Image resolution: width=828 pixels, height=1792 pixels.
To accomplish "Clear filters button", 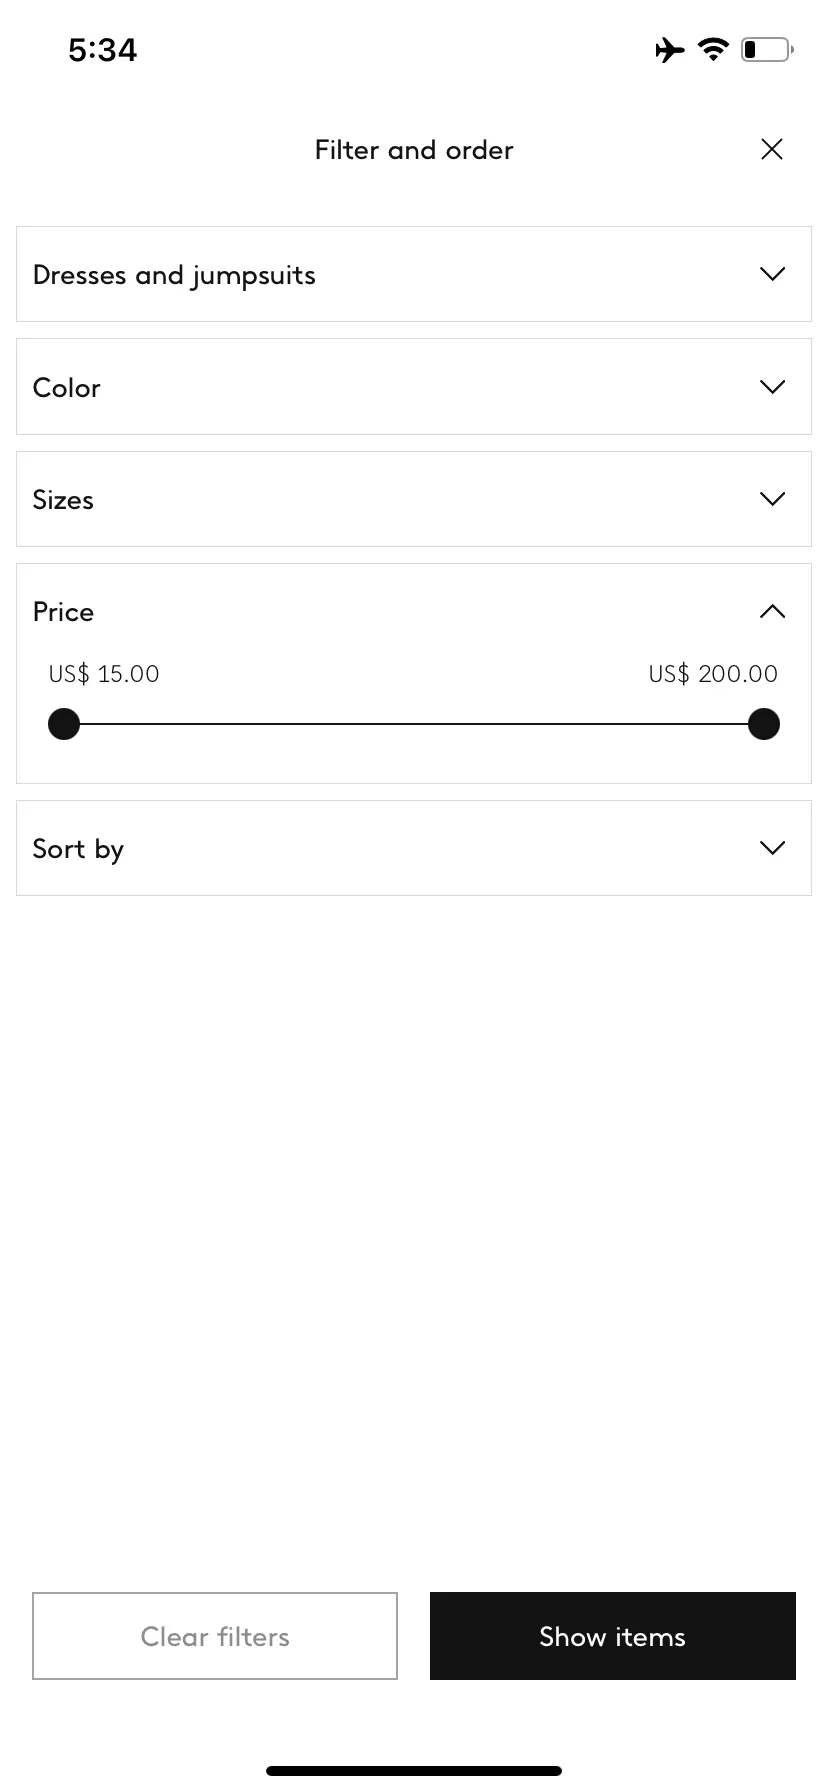I will [x=215, y=1636].
